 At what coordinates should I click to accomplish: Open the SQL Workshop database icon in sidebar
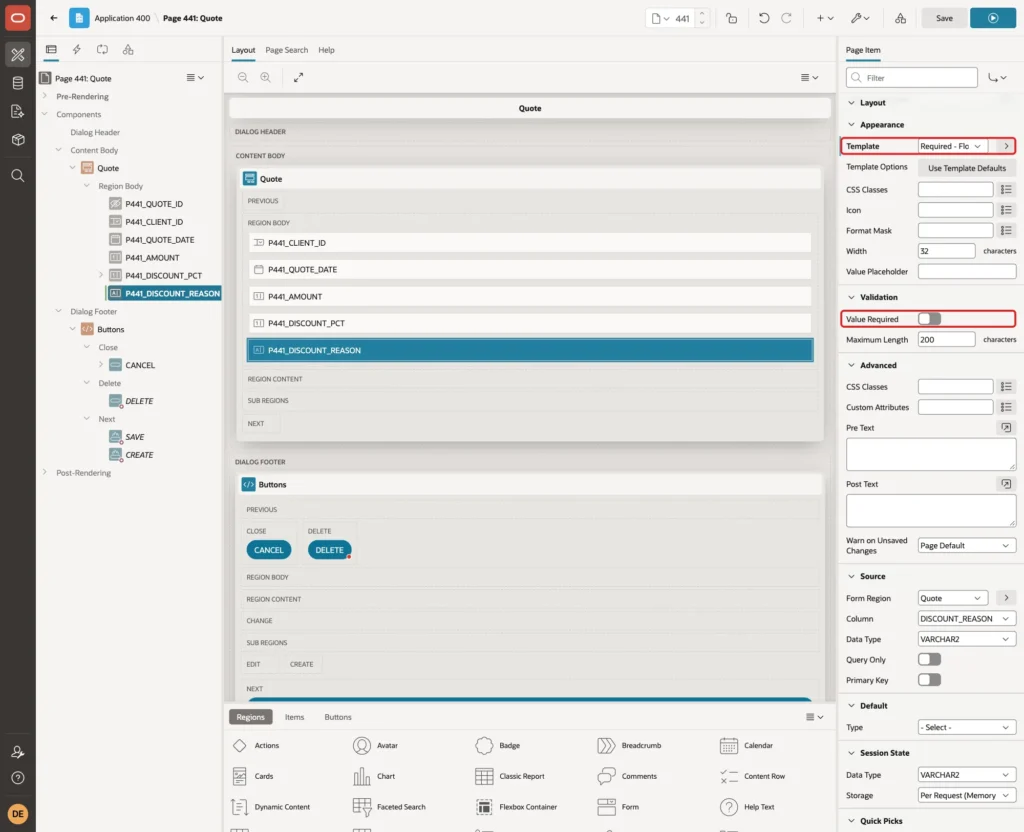(18, 83)
